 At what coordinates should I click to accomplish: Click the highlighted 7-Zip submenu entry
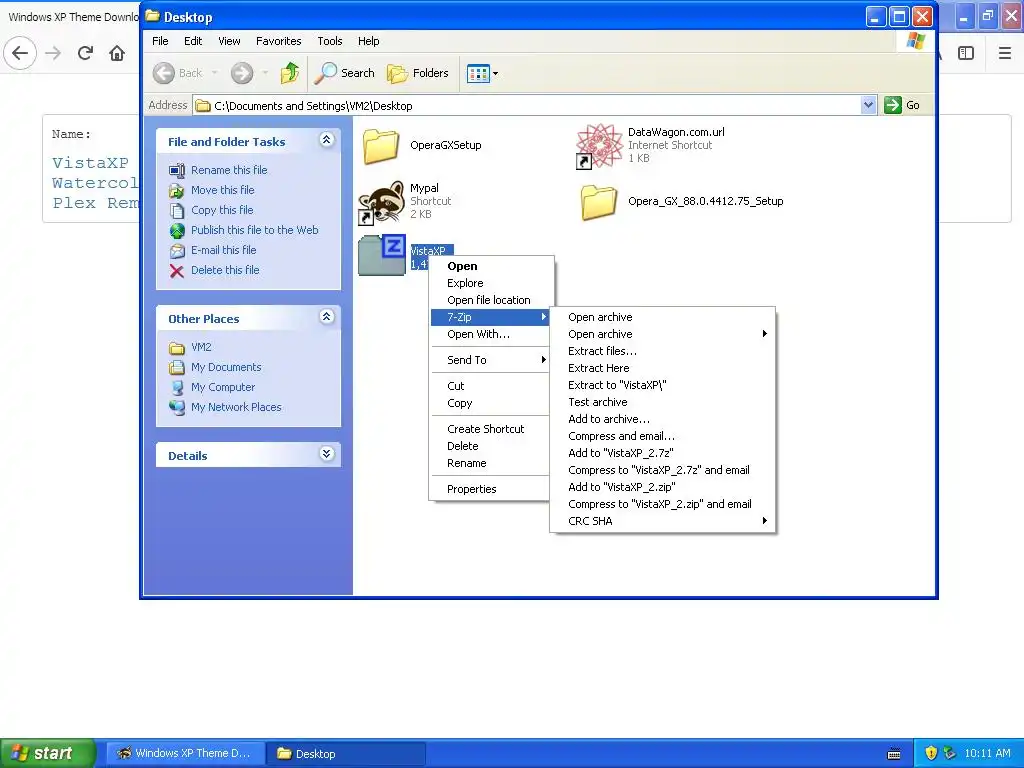[x=490, y=317]
